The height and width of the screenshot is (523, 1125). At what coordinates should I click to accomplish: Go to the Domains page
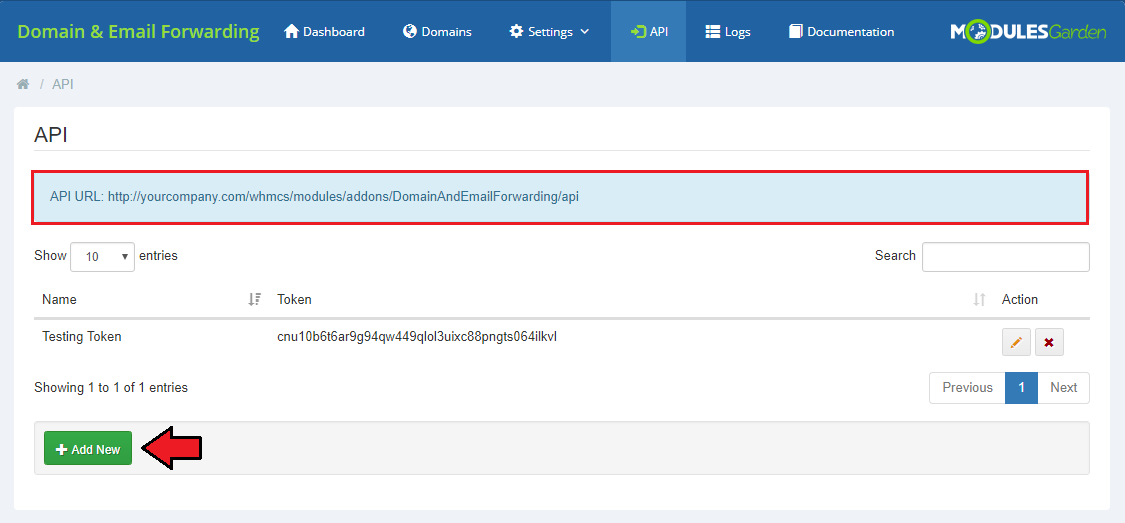437,32
